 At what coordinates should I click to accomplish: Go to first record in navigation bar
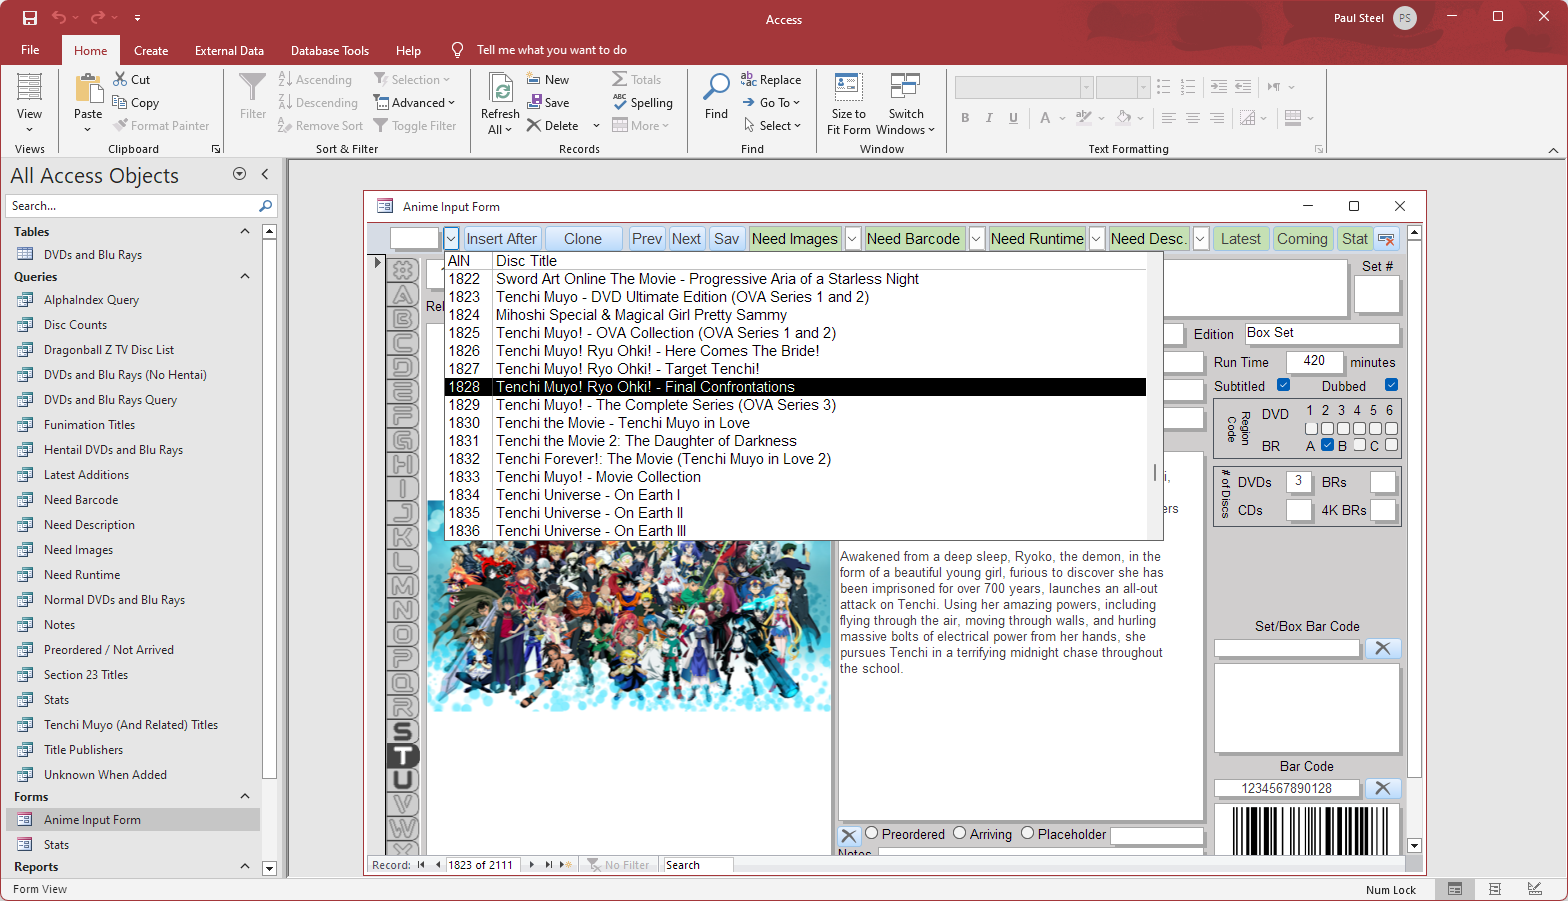point(421,865)
